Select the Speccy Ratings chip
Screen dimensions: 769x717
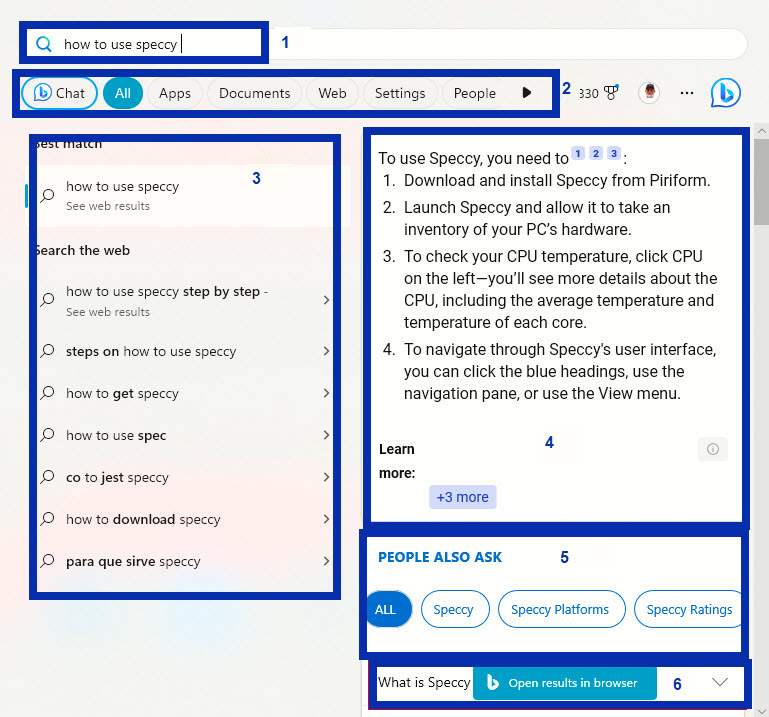(688, 609)
